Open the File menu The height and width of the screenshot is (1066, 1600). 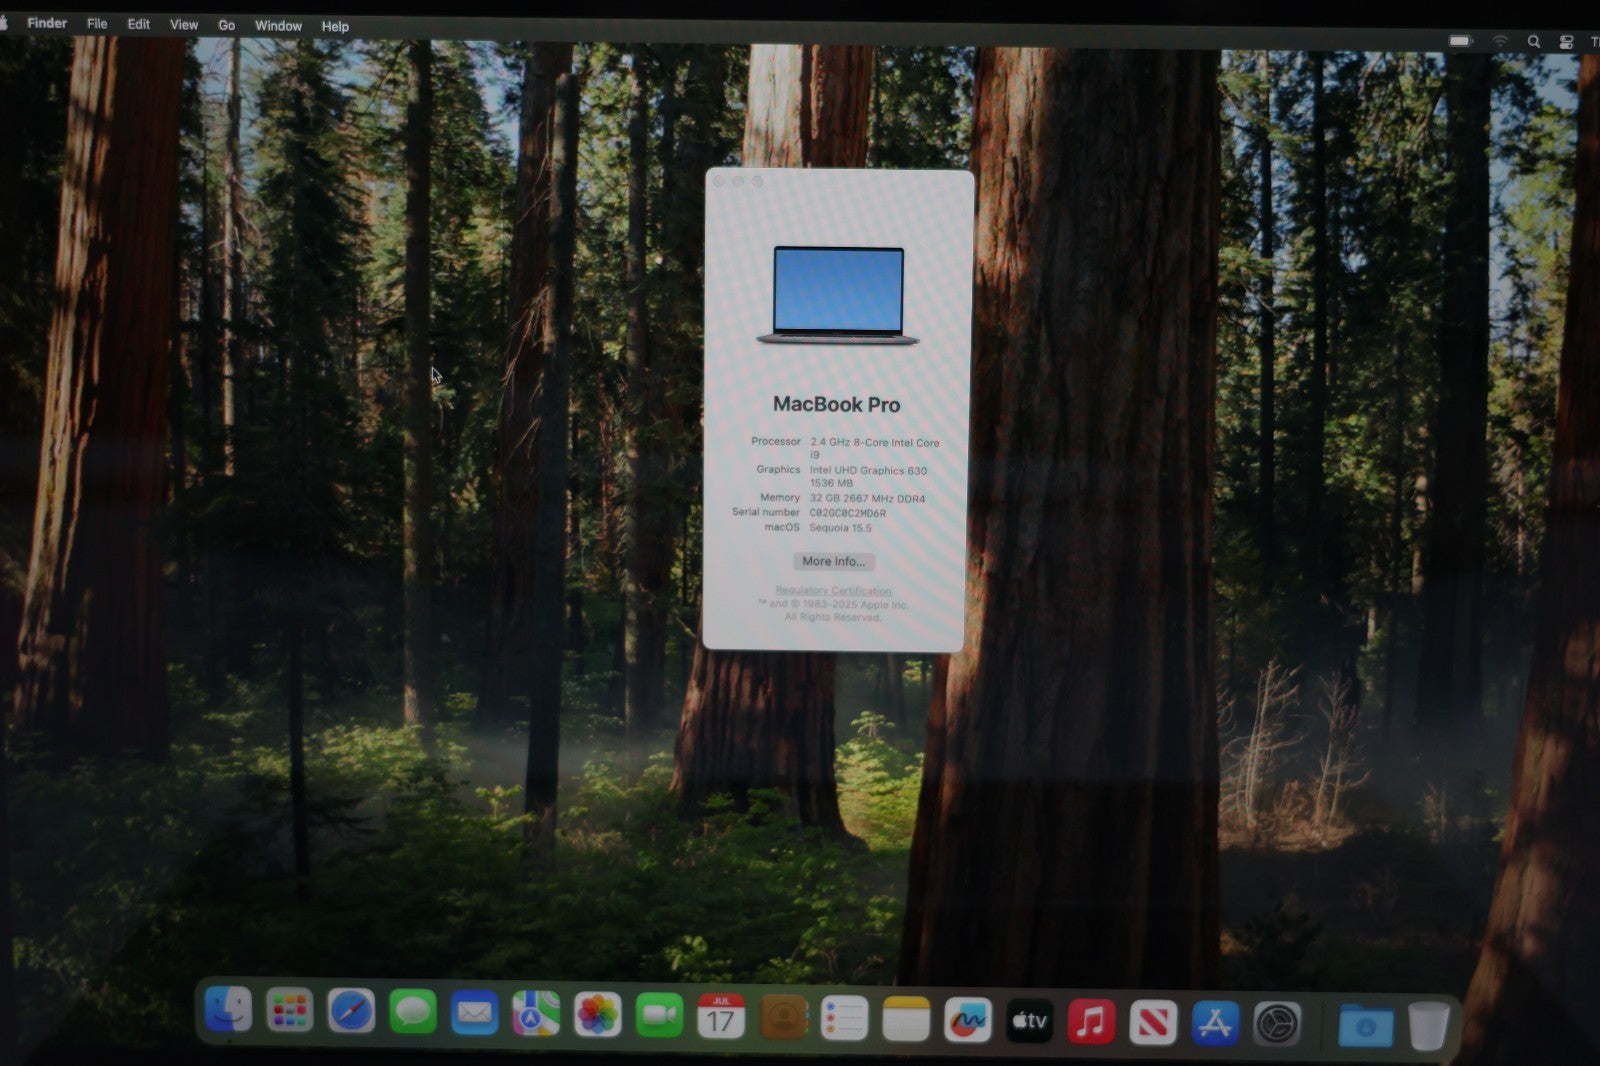tap(97, 24)
